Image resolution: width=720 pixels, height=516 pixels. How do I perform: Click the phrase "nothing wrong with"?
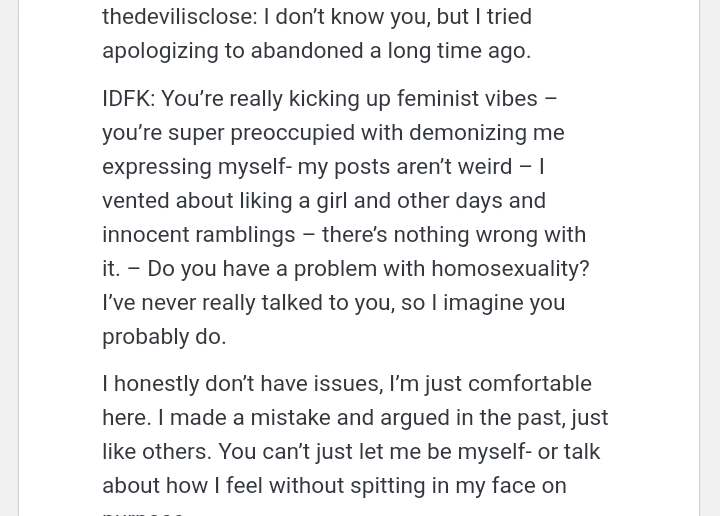click(489, 235)
